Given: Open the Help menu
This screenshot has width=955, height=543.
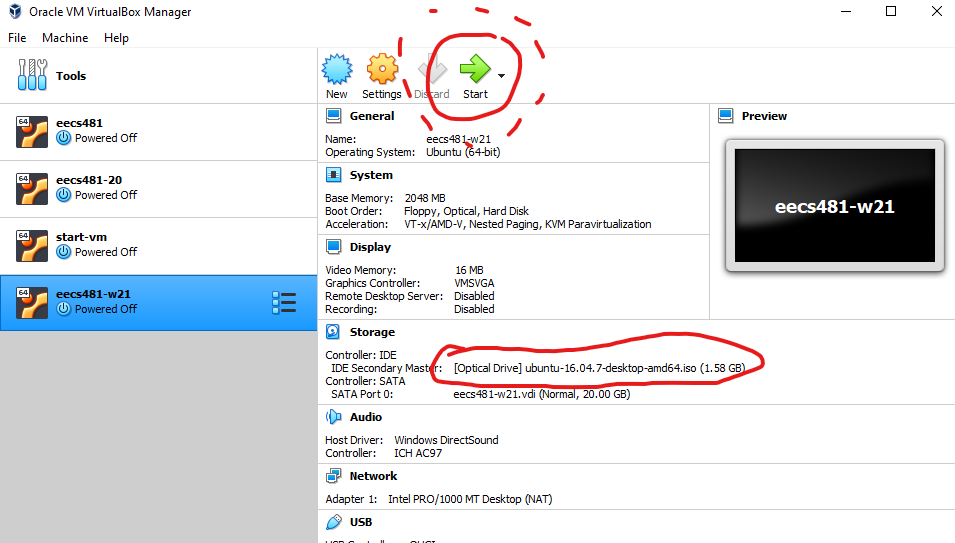Looking at the screenshot, I should pyautogui.click(x=116, y=38).
